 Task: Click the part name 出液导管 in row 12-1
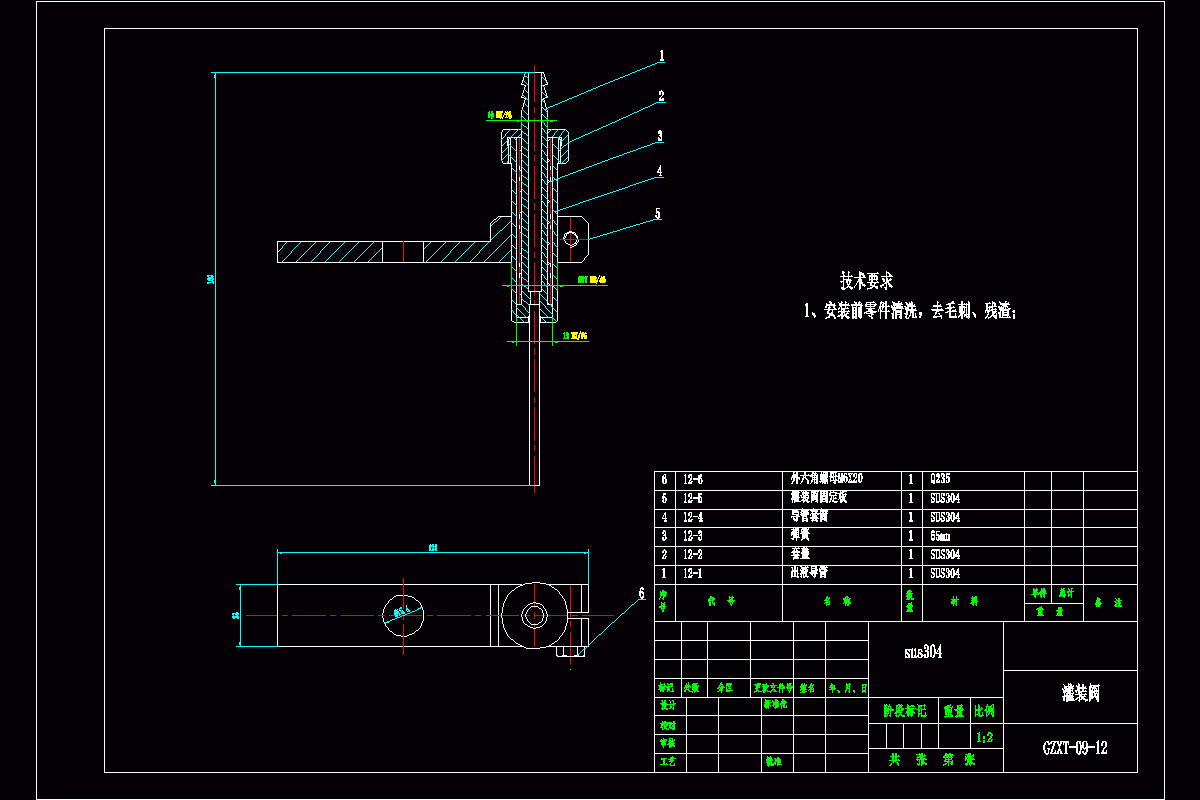coord(809,573)
